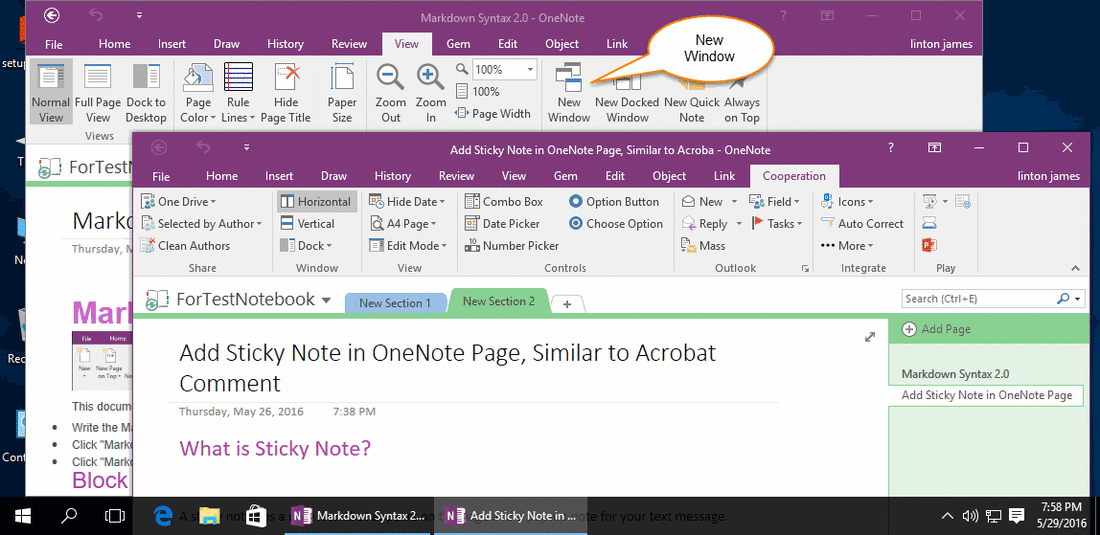1100x535 pixels.
Task: Select New Section 1 tab
Action: coord(395,303)
